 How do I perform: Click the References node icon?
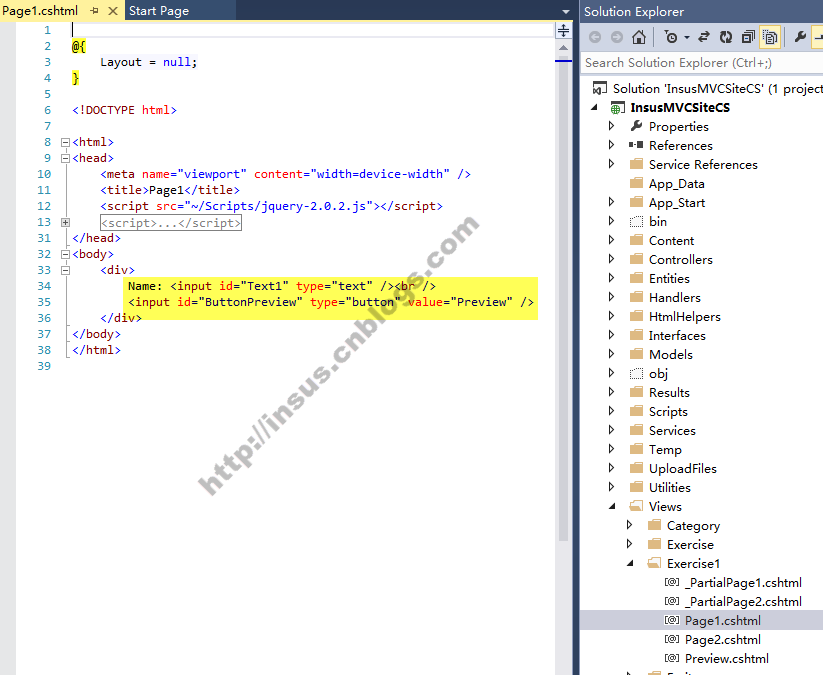[636, 145]
